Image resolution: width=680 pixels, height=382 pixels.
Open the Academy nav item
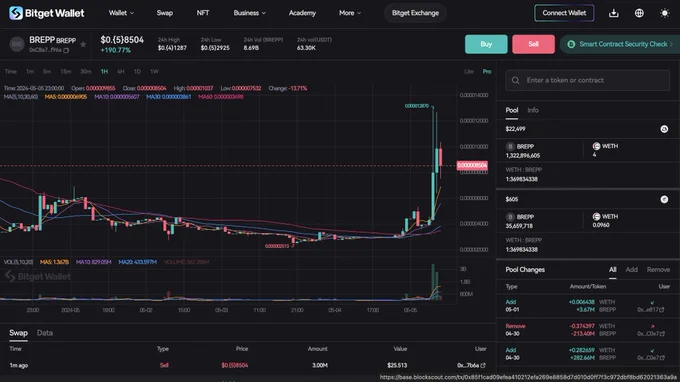(x=302, y=13)
